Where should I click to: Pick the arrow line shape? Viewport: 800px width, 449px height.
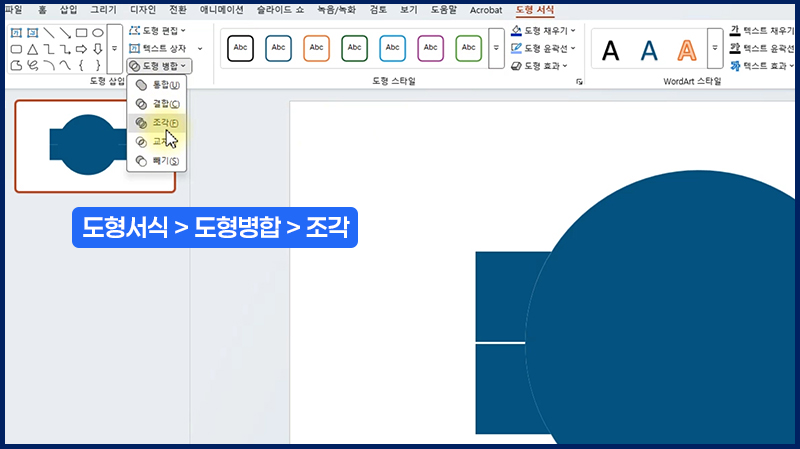pyautogui.click(x=65, y=33)
